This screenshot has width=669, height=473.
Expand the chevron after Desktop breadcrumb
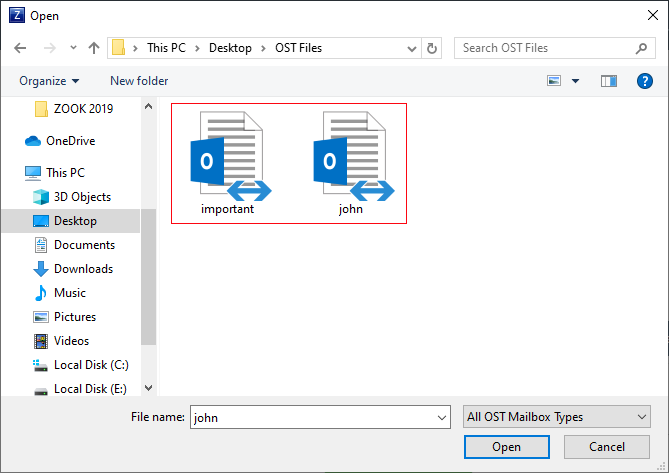[x=263, y=48]
